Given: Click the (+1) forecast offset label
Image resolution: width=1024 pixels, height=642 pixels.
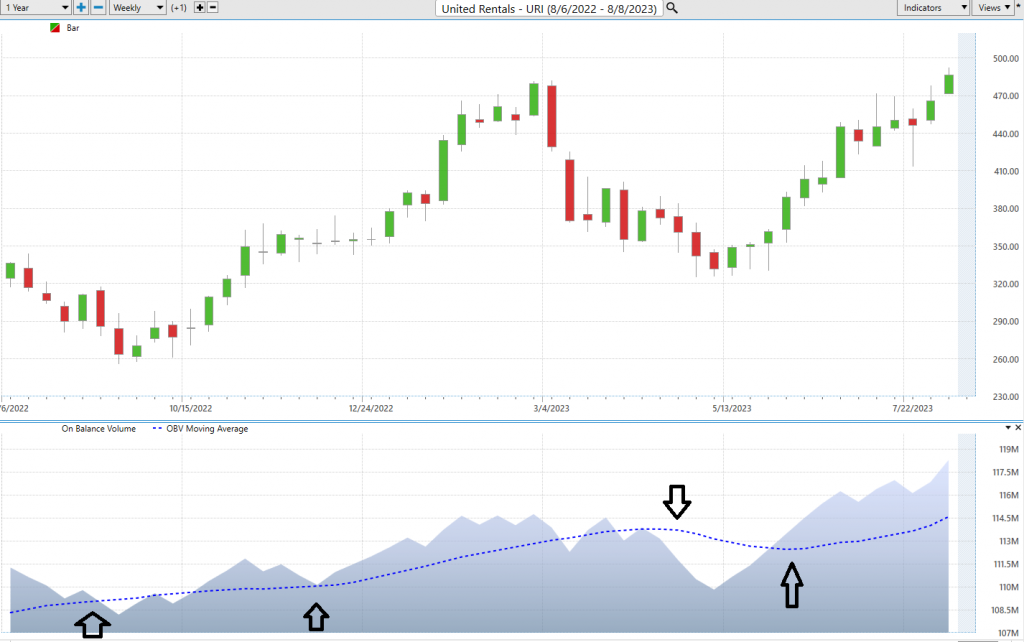Looking at the screenshot, I should click(x=179, y=8).
